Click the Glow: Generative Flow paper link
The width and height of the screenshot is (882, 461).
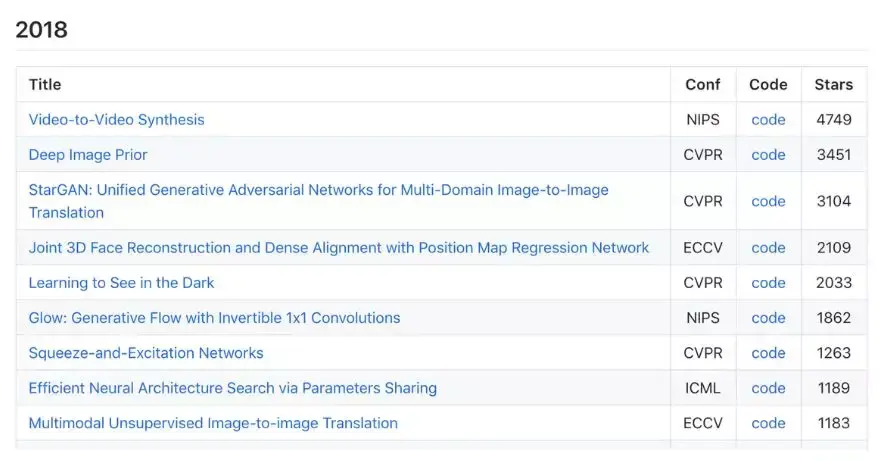click(x=214, y=318)
